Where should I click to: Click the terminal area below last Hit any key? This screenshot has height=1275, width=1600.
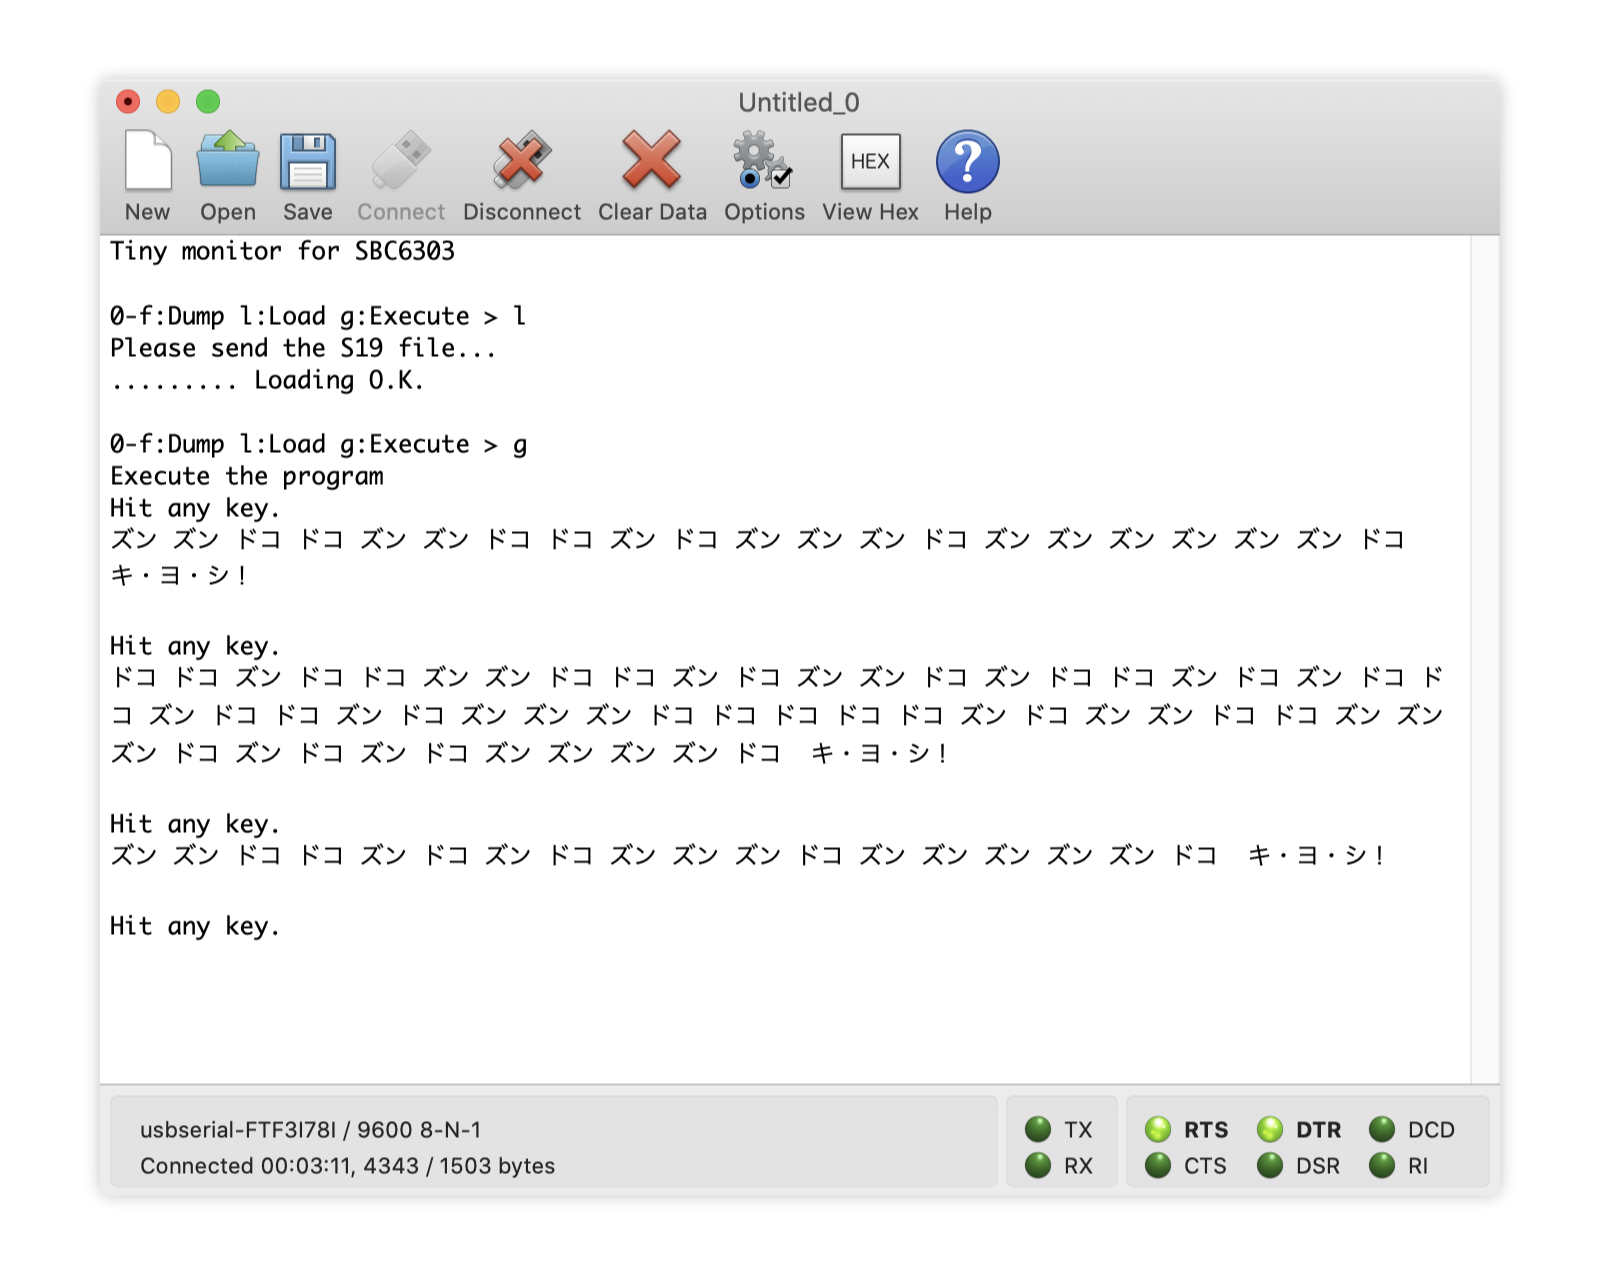pyautogui.click(x=700, y=1000)
